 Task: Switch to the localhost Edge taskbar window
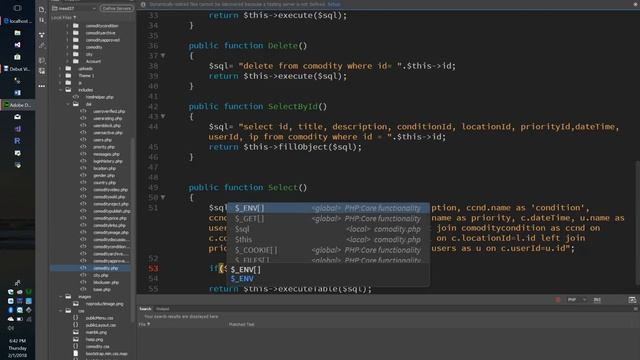(x=17, y=21)
